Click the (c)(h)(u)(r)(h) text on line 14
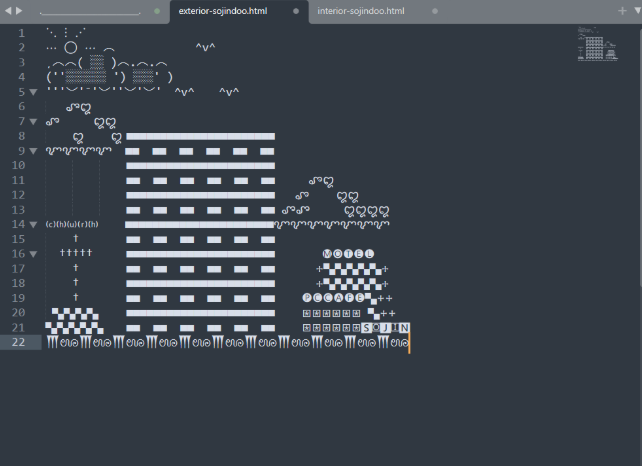The height and width of the screenshot is (466, 642). click(x=72, y=224)
